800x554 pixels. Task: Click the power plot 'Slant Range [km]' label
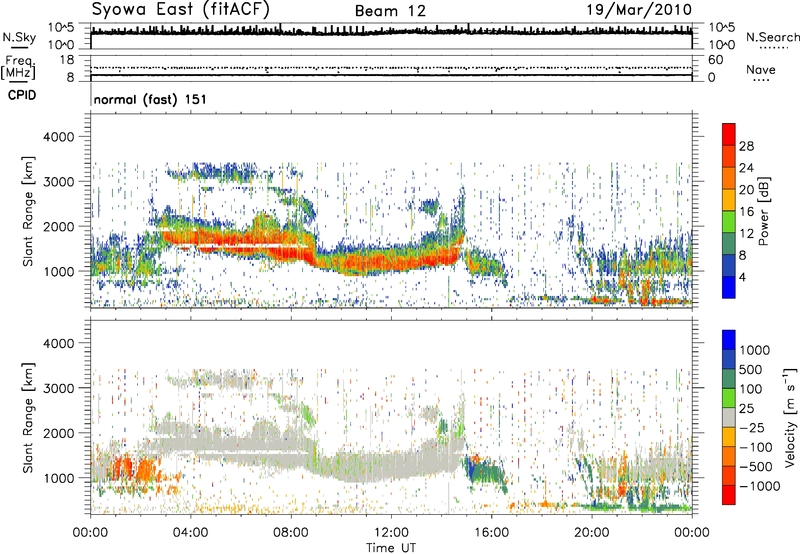coord(28,211)
